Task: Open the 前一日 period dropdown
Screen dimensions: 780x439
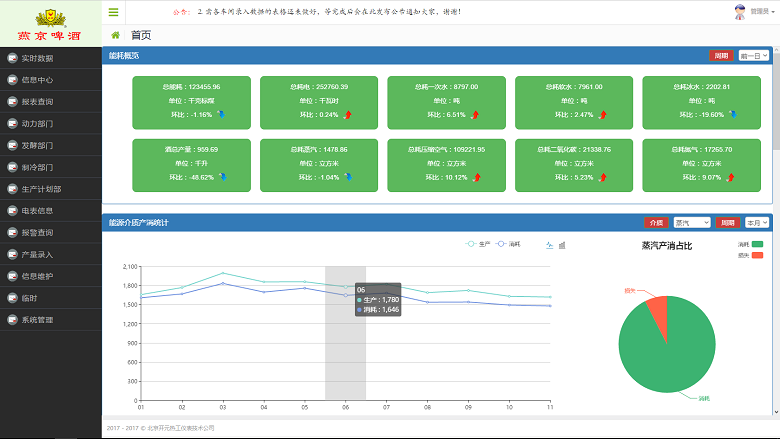Action: coord(754,56)
